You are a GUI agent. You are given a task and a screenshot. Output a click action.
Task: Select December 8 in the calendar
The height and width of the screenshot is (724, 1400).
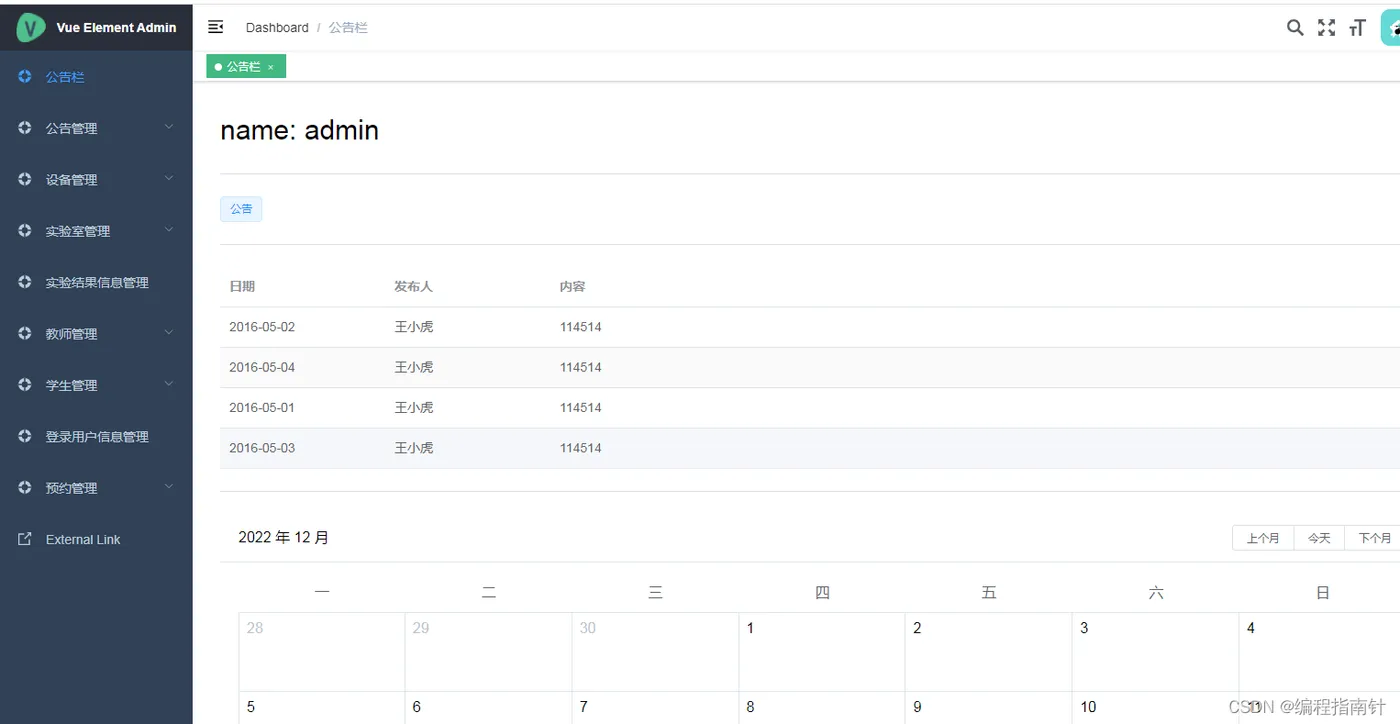[821, 707]
